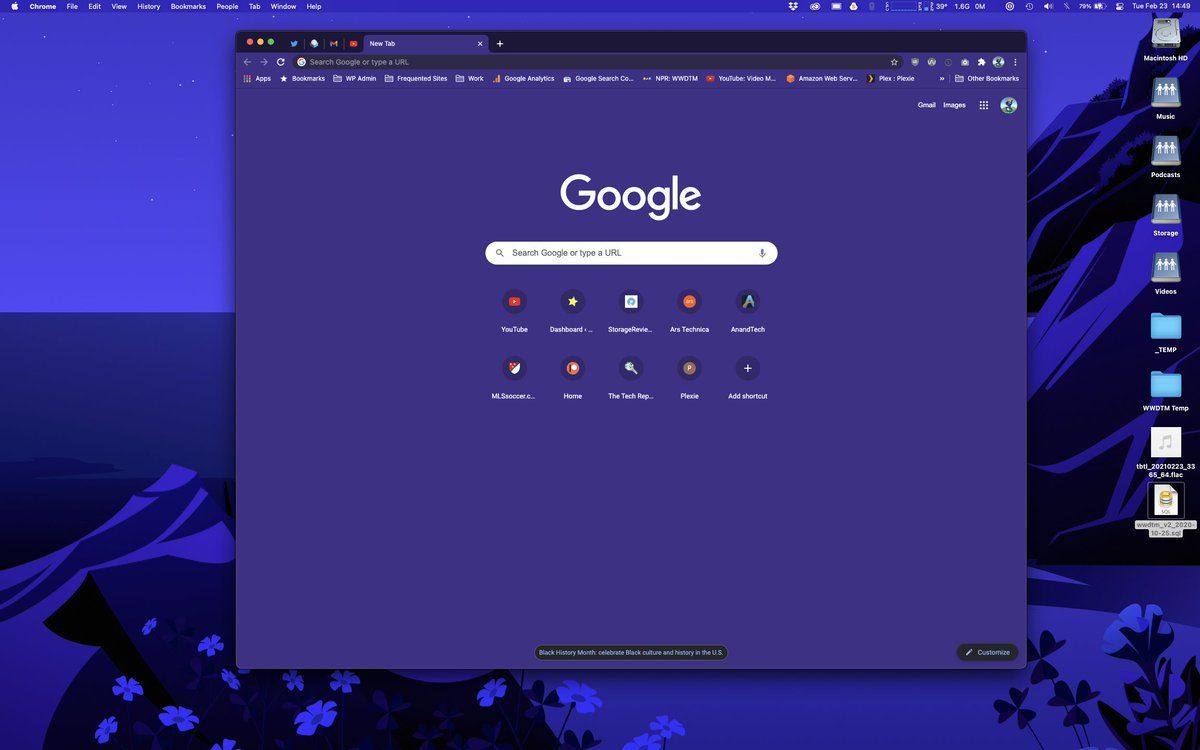1200x750 pixels.
Task: Open the Window menu
Action: click(283, 6)
